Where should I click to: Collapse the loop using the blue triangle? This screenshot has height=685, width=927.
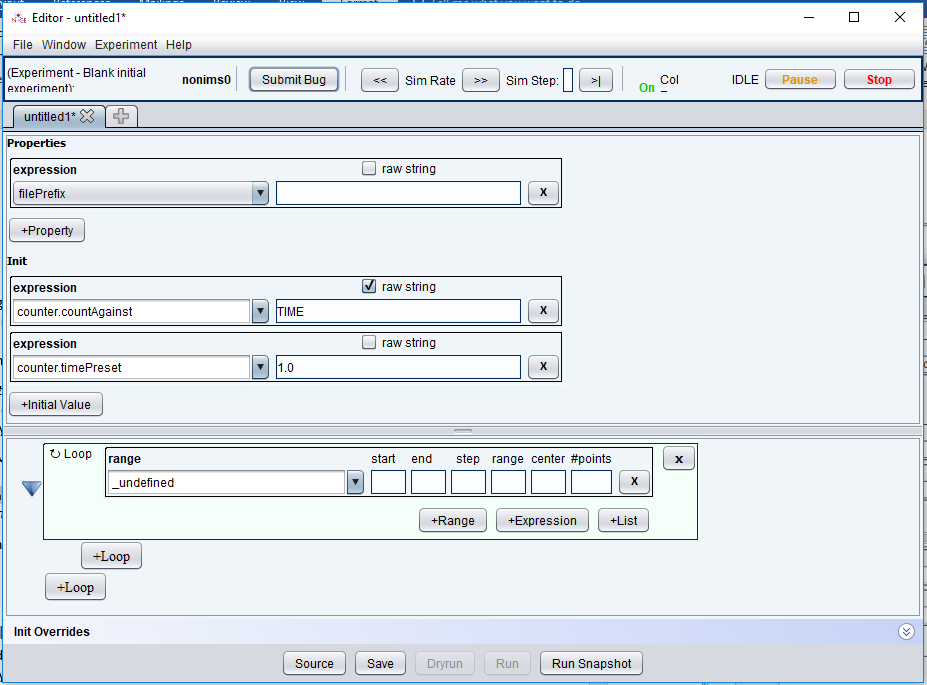[32, 488]
